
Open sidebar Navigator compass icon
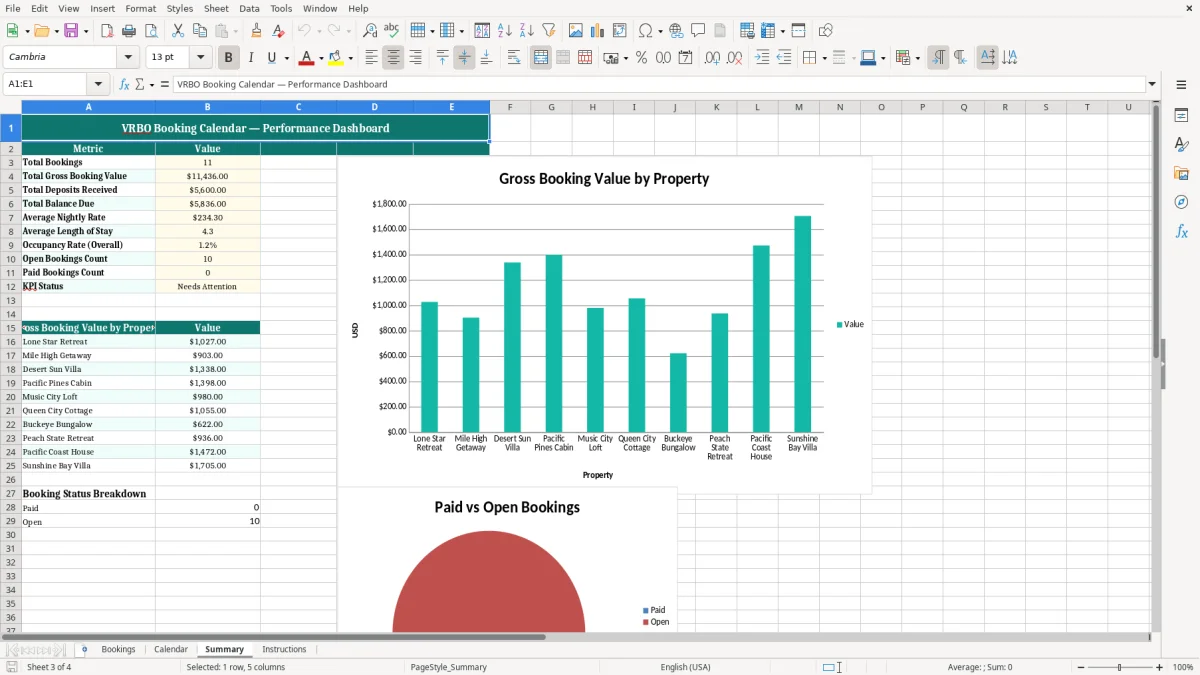1181,202
